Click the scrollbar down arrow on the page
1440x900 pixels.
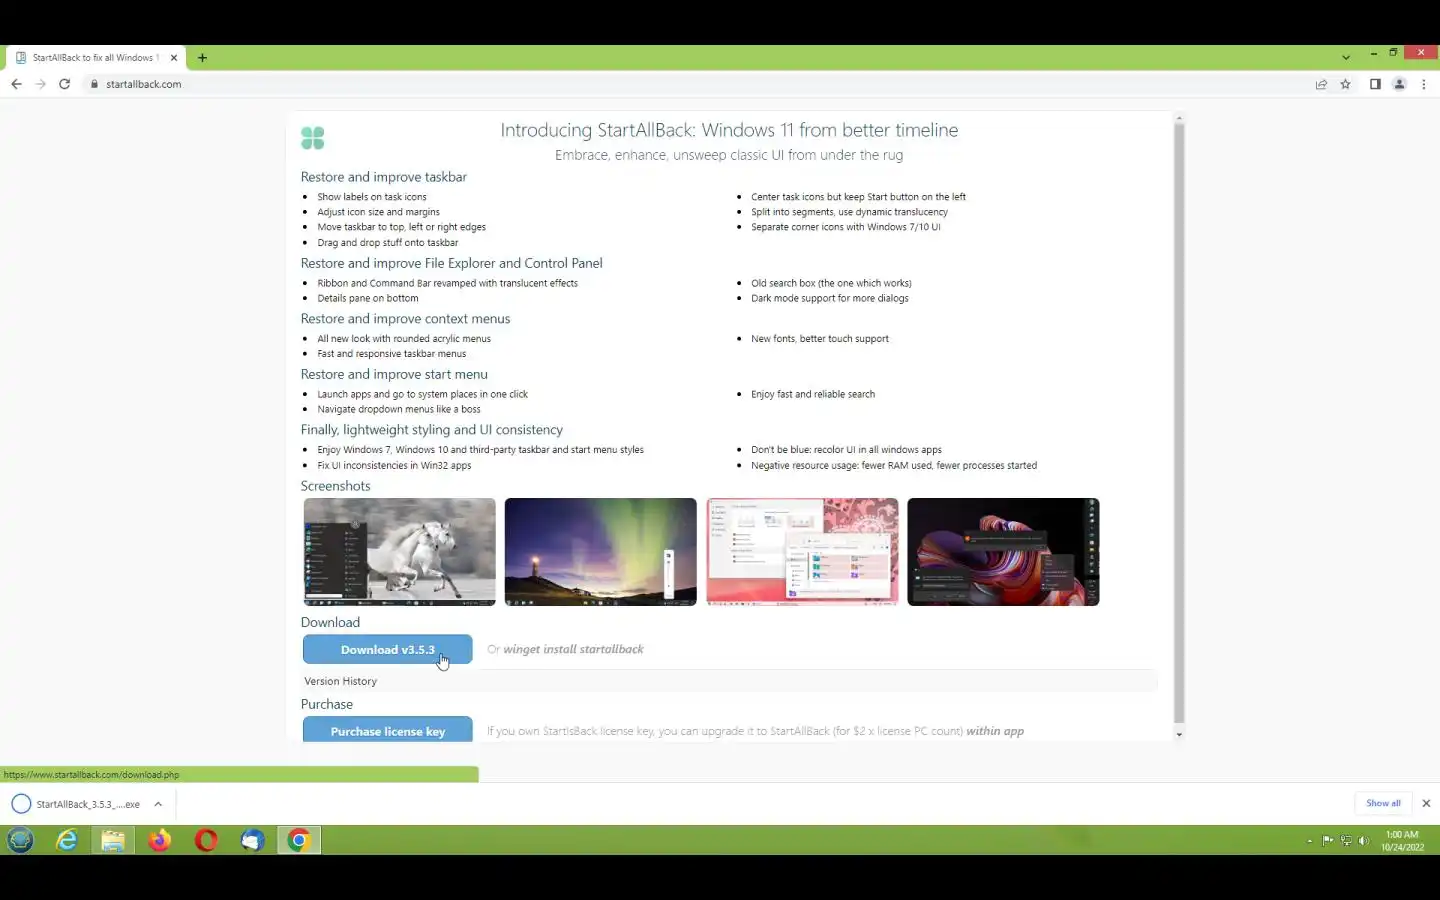1179,734
